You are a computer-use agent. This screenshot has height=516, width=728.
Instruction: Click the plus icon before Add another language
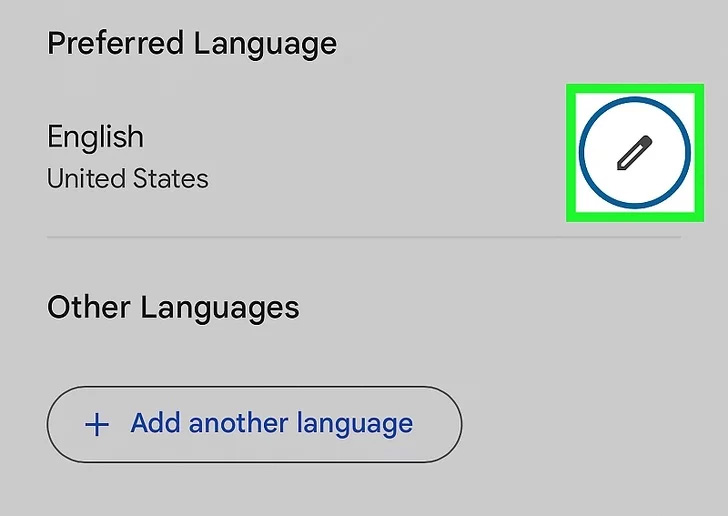point(97,424)
